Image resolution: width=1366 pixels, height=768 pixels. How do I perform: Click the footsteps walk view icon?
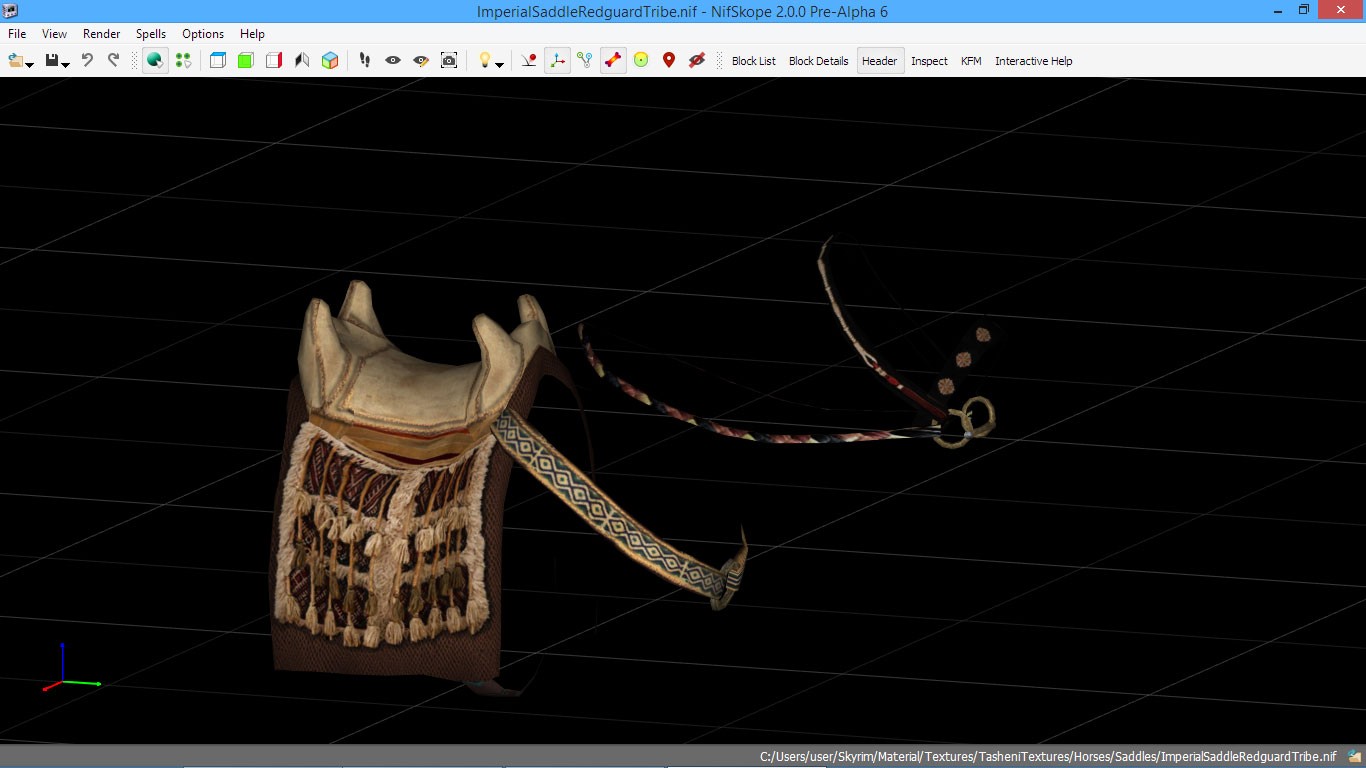point(365,61)
